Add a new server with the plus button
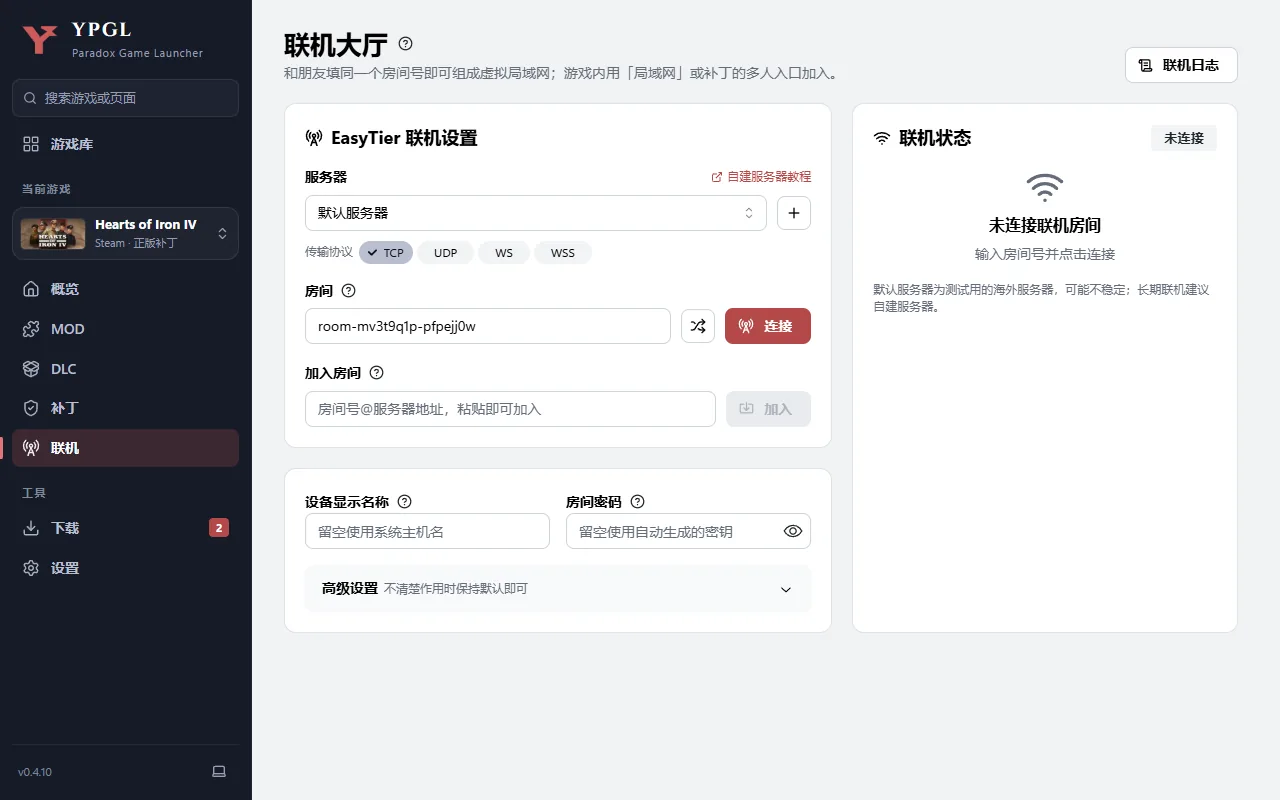This screenshot has width=1280, height=800. pyautogui.click(x=794, y=213)
